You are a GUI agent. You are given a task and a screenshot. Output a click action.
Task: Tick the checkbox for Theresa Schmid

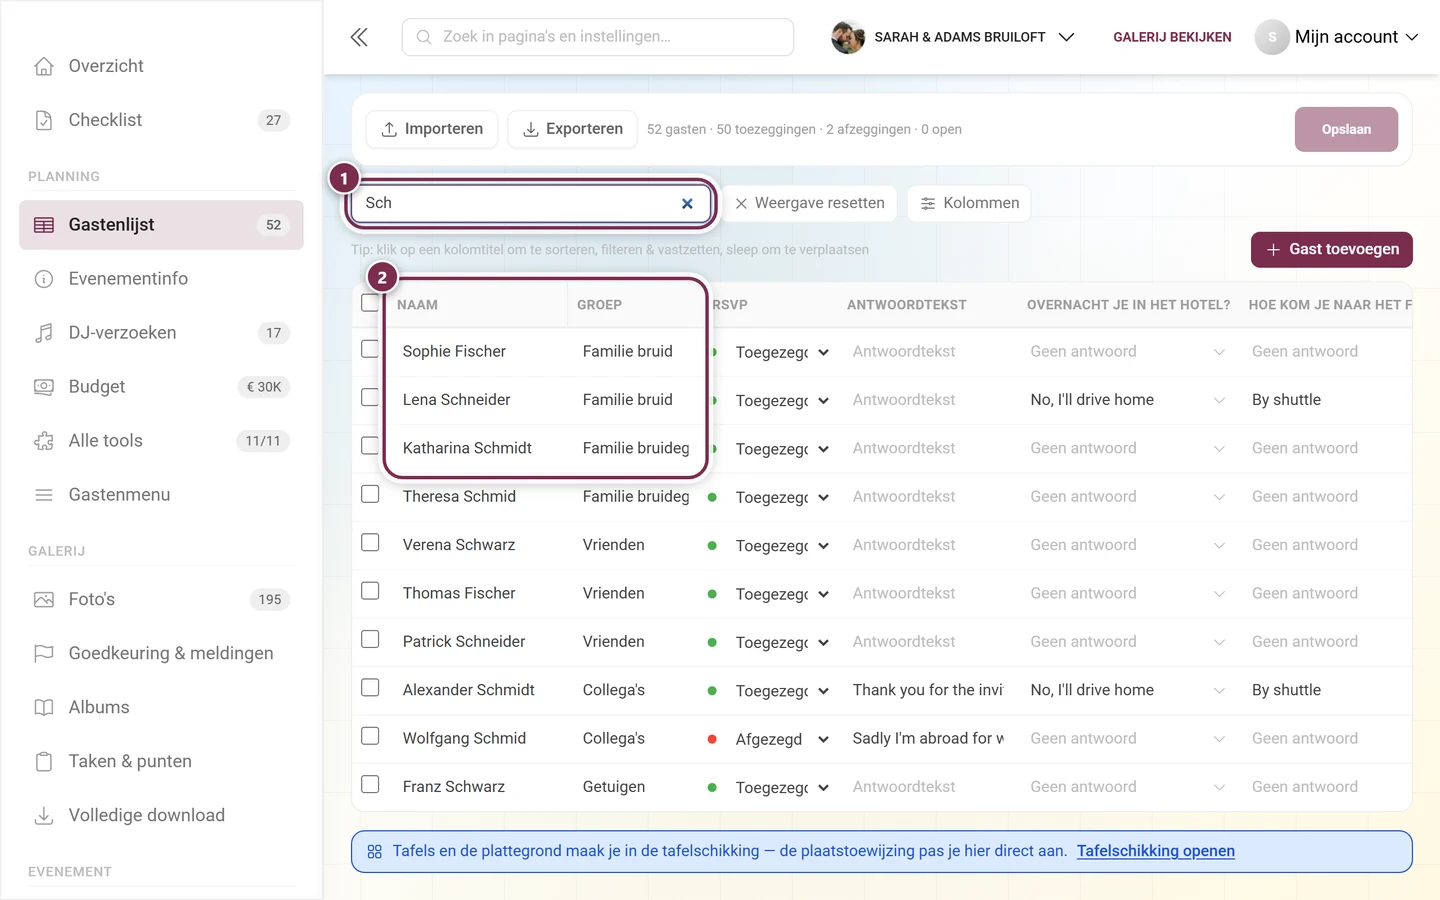click(x=370, y=494)
